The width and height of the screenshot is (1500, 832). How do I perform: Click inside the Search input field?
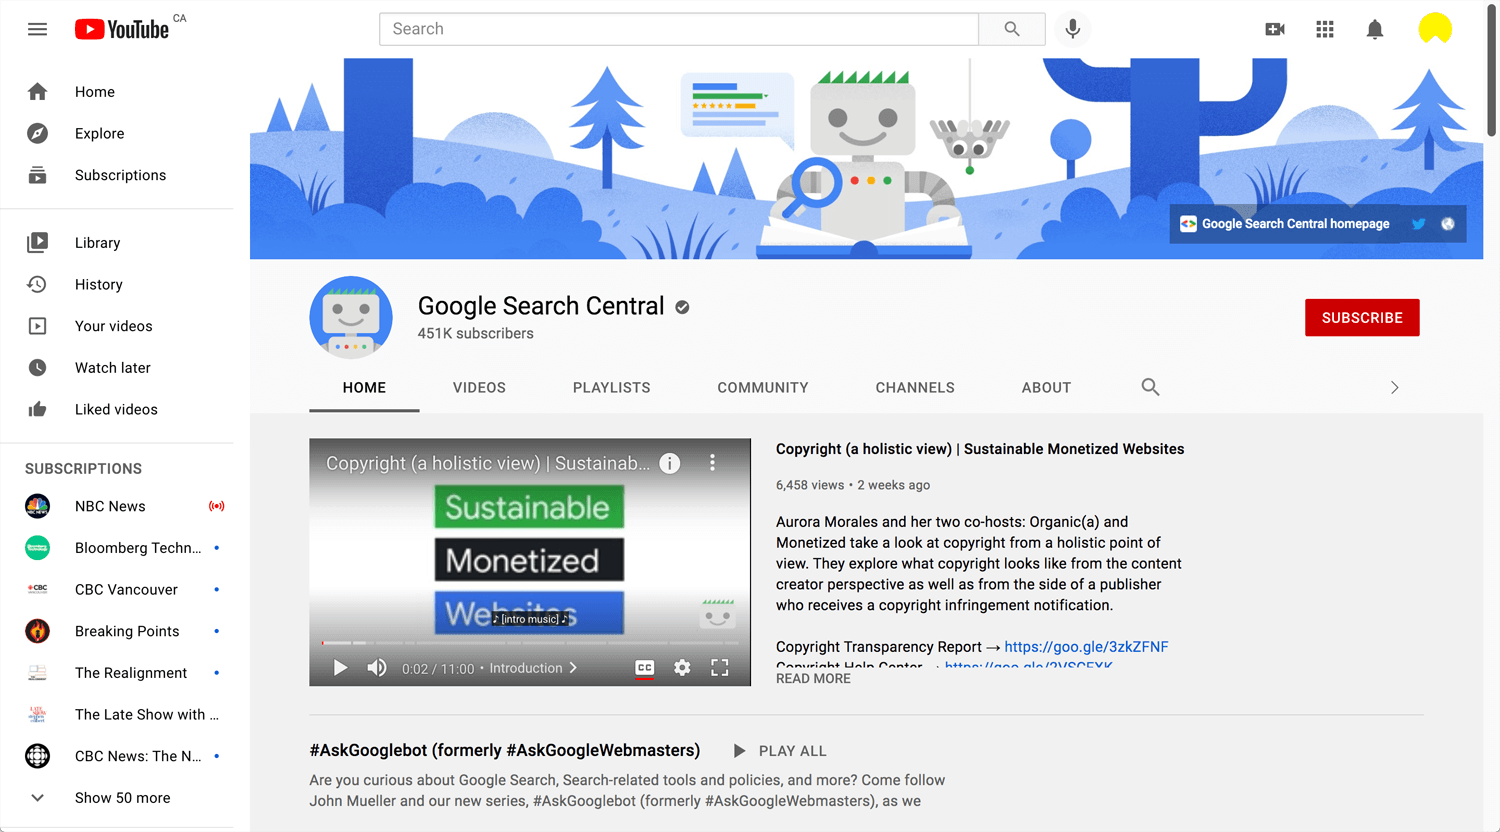679,29
